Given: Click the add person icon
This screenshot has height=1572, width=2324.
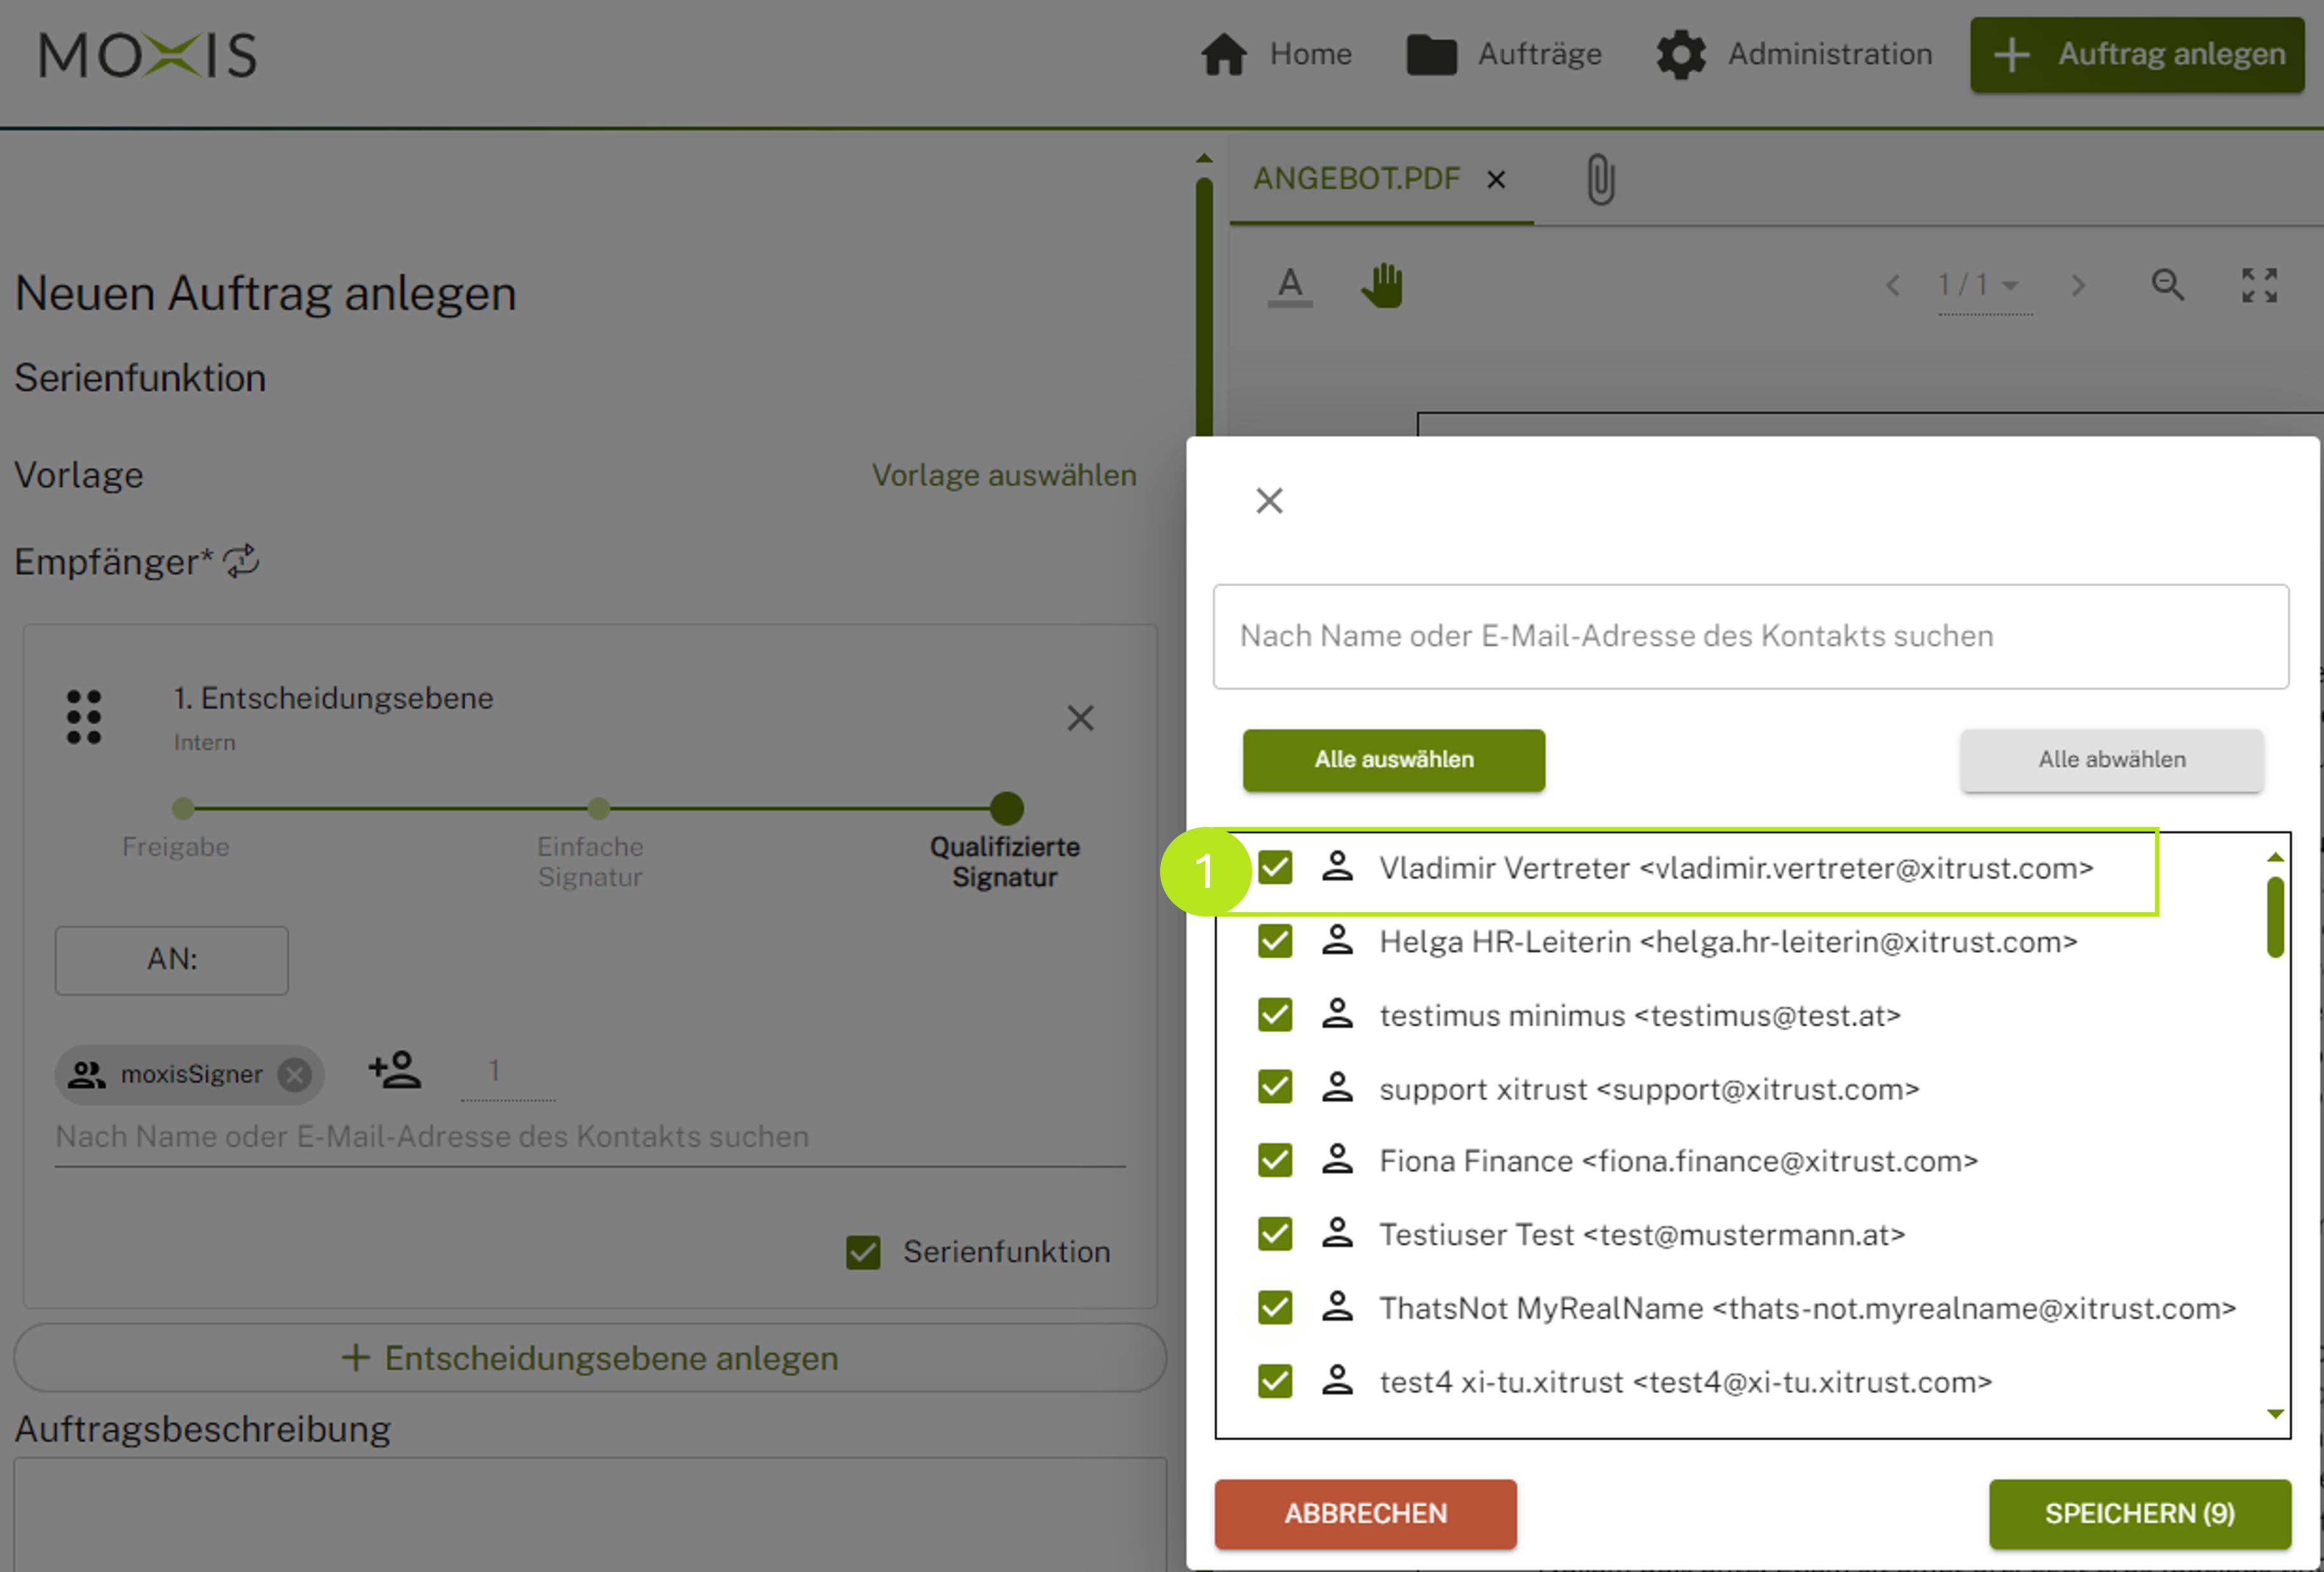Looking at the screenshot, I should (x=394, y=1071).
